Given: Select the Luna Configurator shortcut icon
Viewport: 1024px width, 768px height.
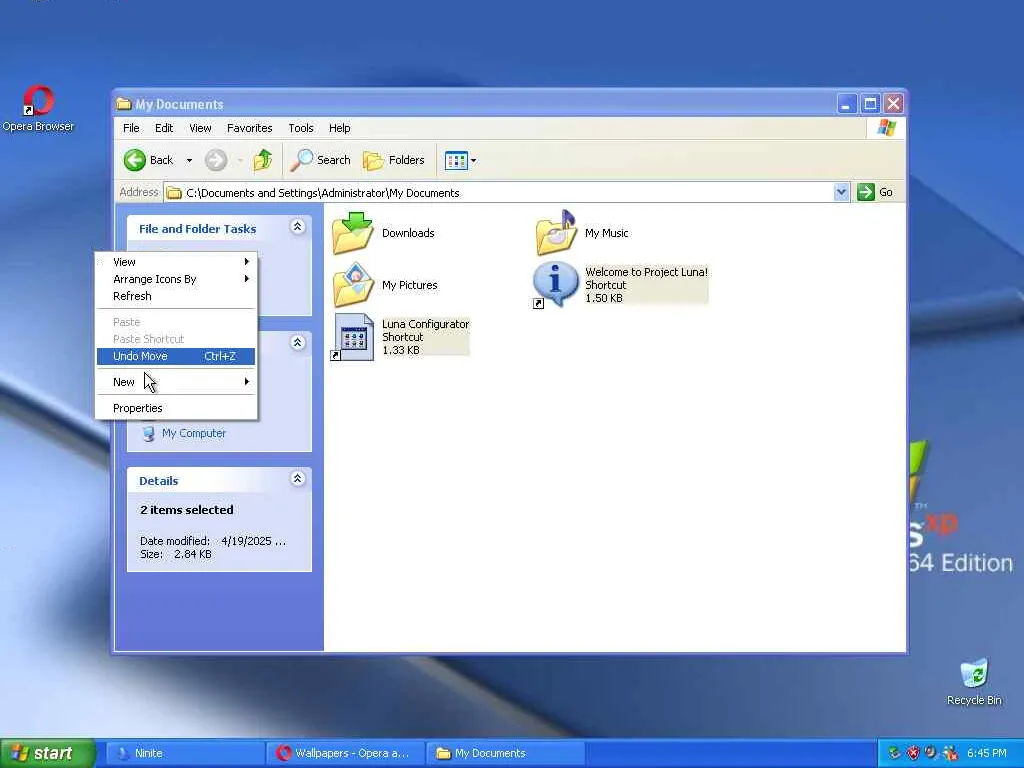Looking at the screenshot, I should tap(353, 337).
